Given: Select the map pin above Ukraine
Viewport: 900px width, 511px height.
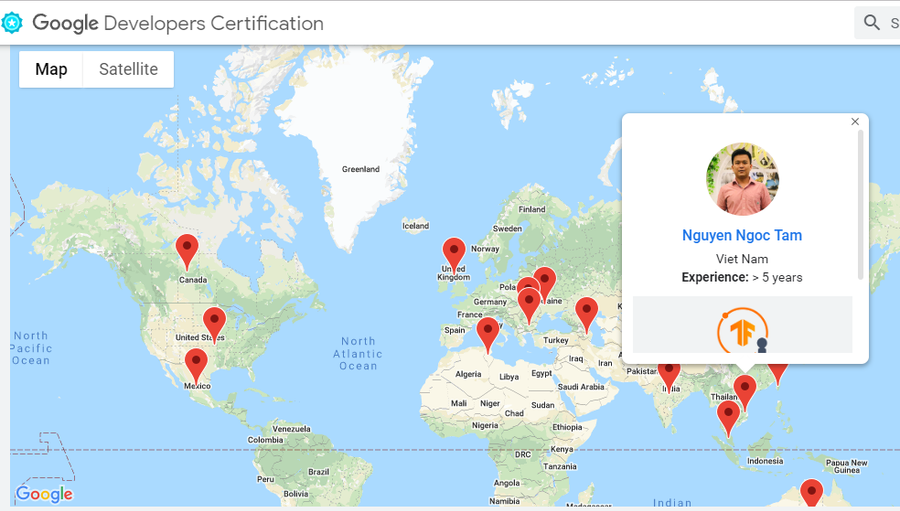Looking at the screenshot, I should coord(545,282).
